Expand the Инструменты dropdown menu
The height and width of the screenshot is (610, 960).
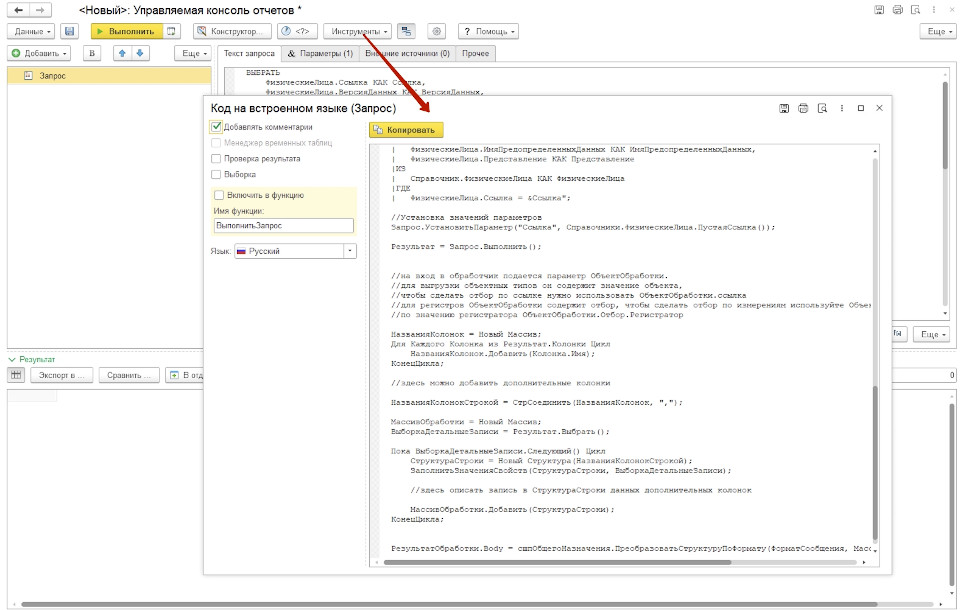[356, 32]
